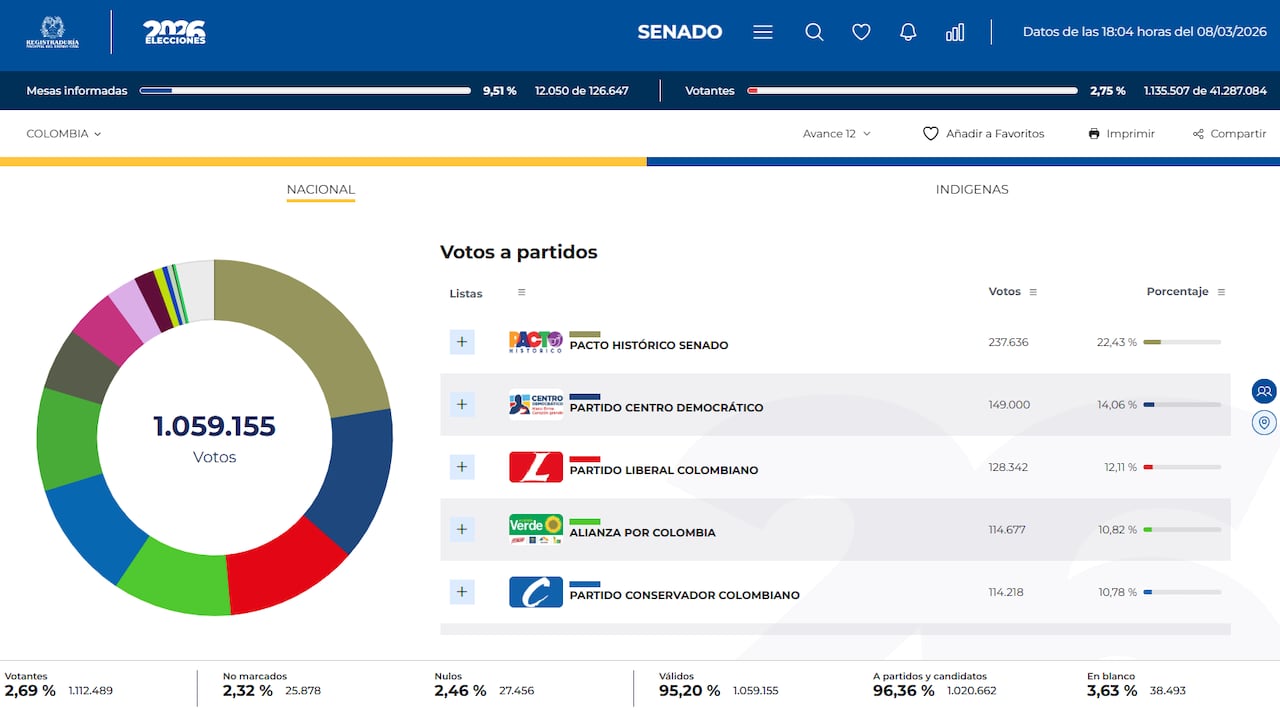Image resolution: width=1280 pixels, height=710 pixels.
Task: Click Añadir a Favoritos
Action: pyautogui.click(x=983, y=133)
